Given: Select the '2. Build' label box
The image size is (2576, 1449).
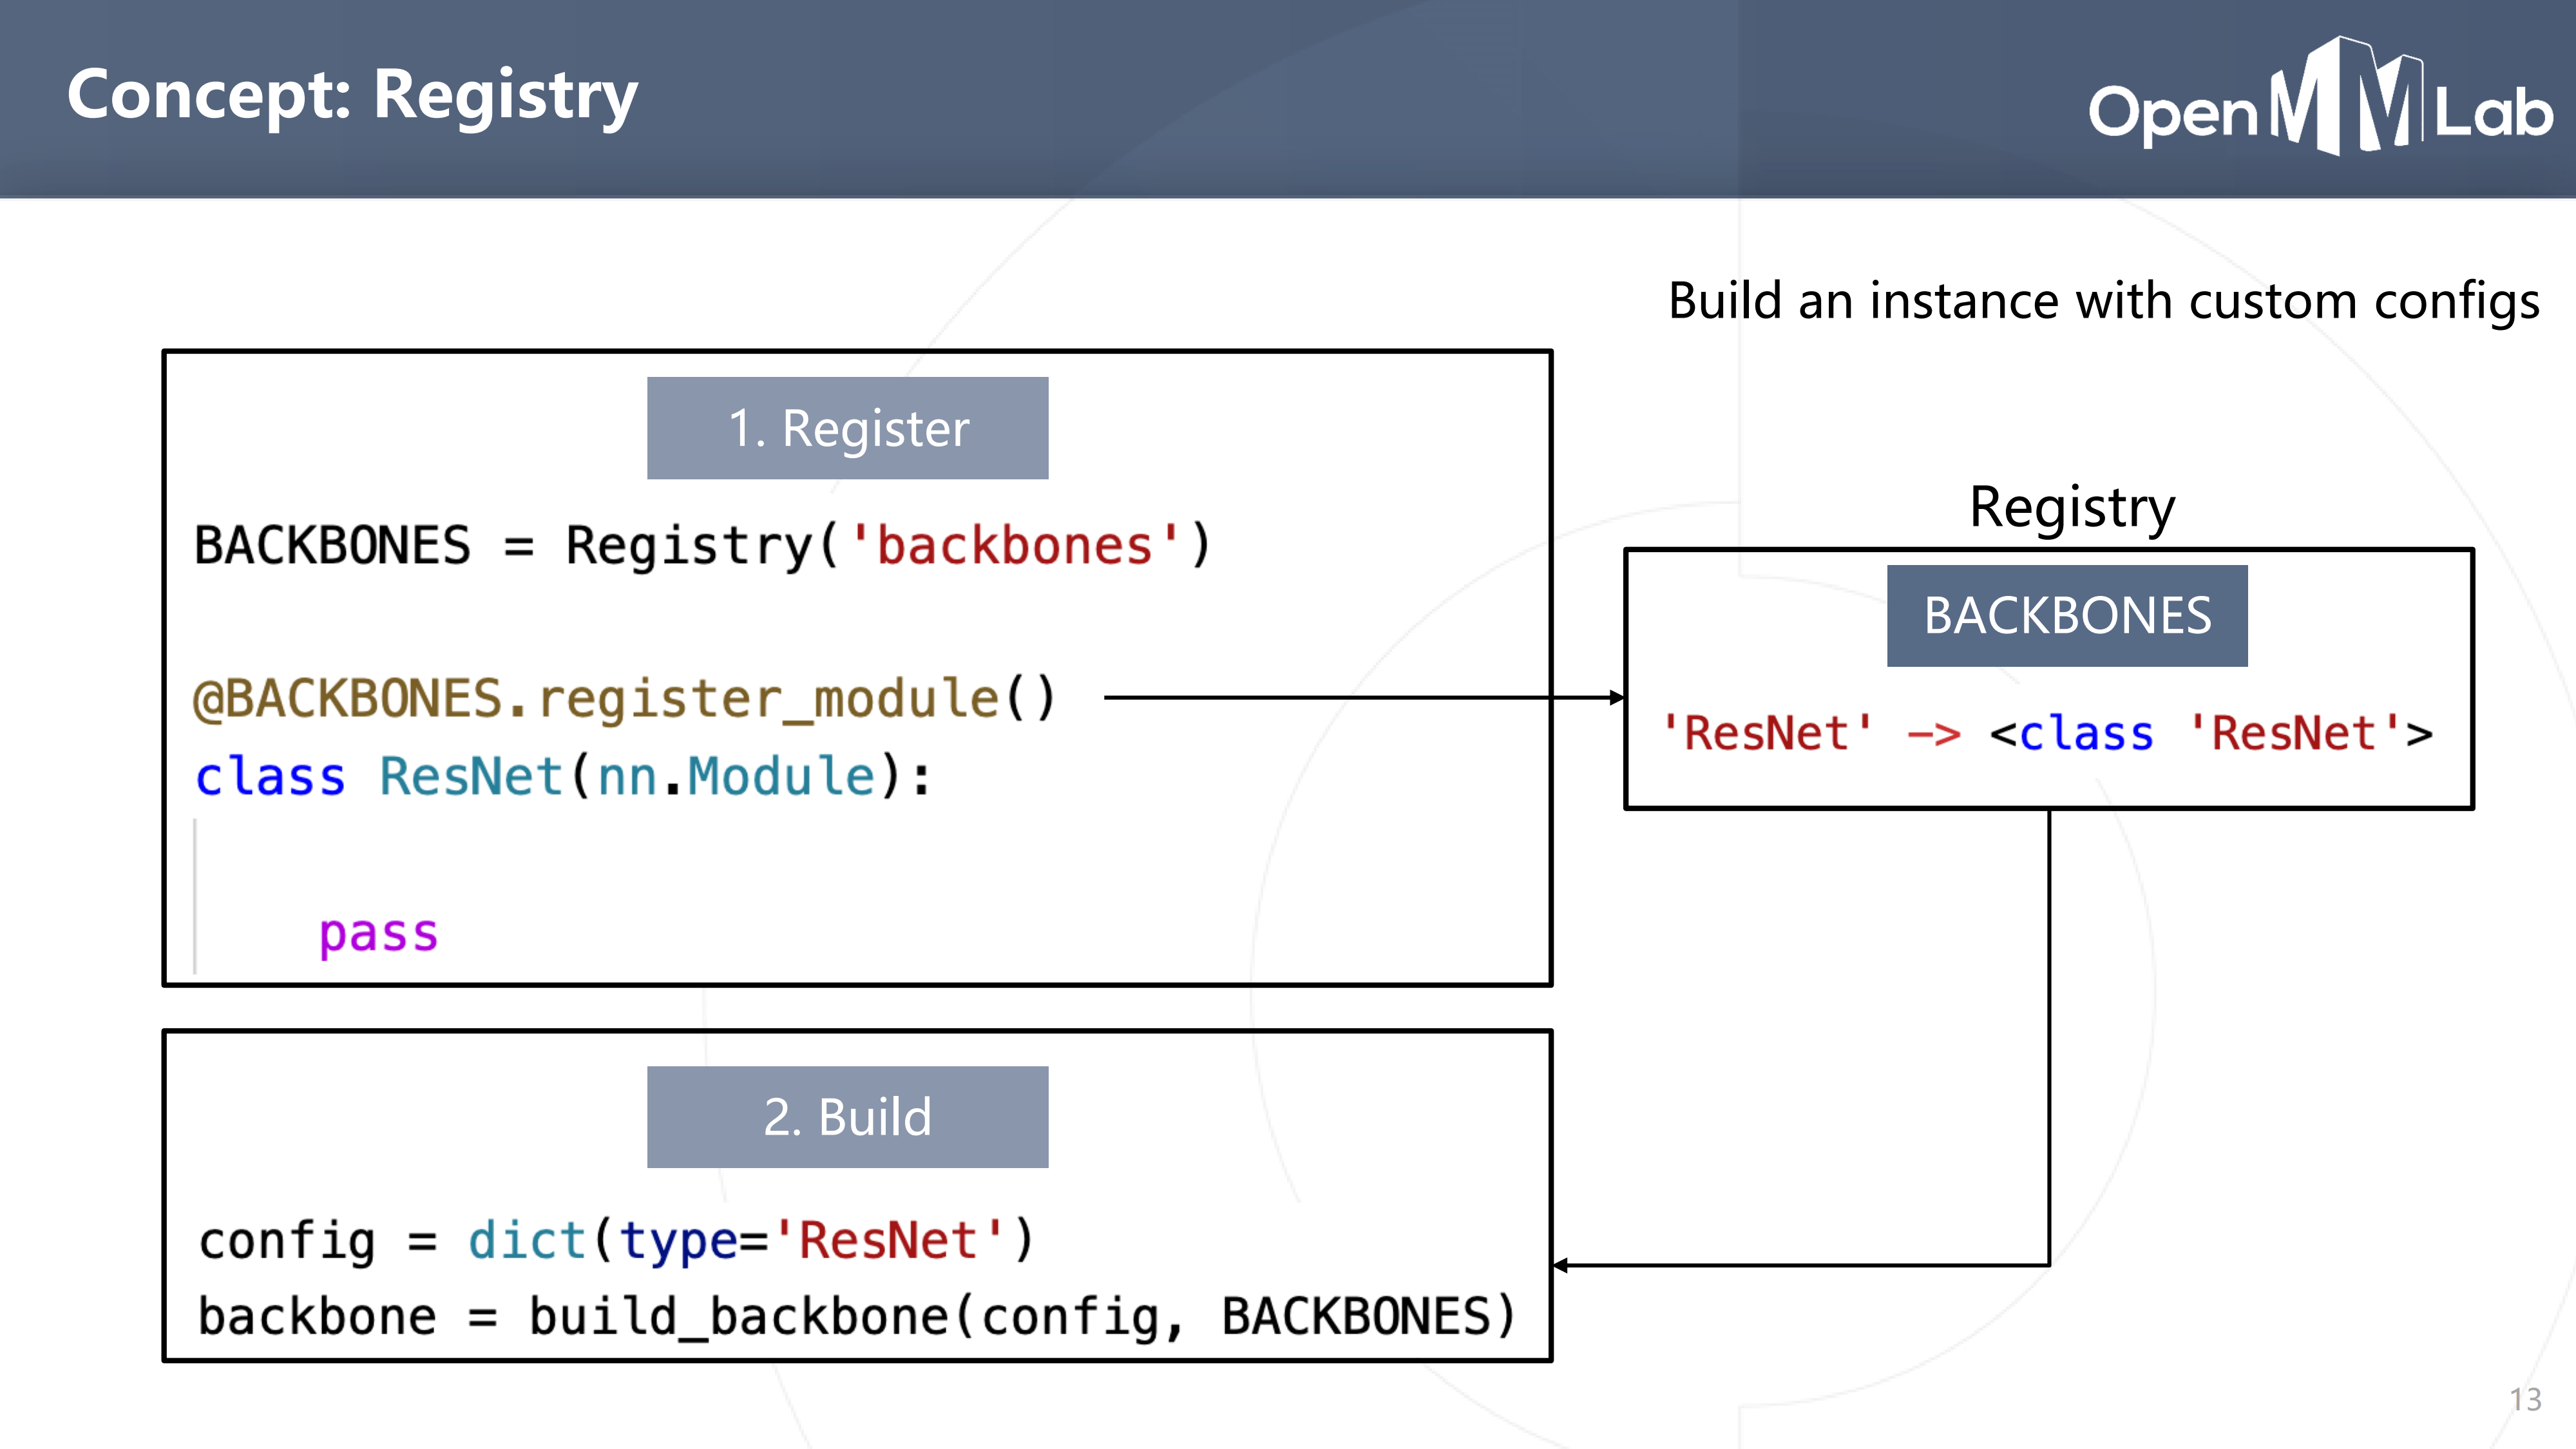Looking at the screenshot, I should 847,1116.
